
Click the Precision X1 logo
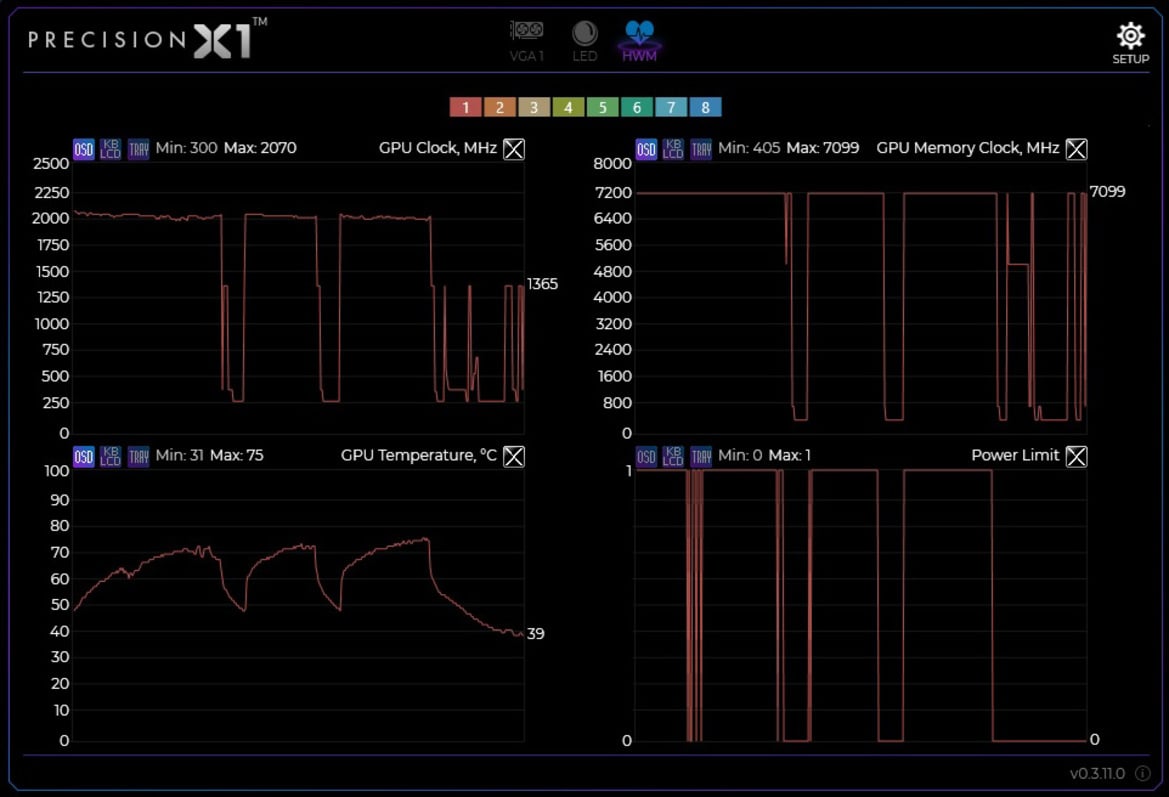click(x=147, y=39)
